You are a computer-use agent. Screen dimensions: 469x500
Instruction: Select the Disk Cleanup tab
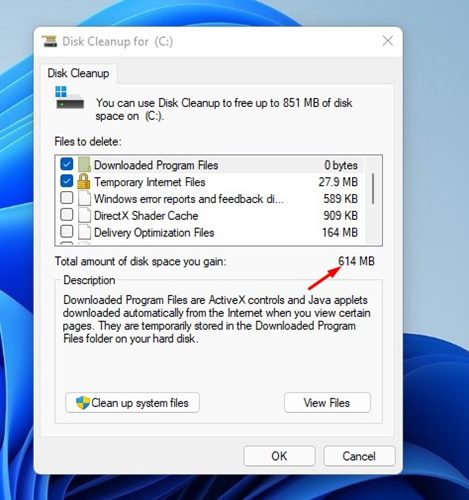(78, 73)
